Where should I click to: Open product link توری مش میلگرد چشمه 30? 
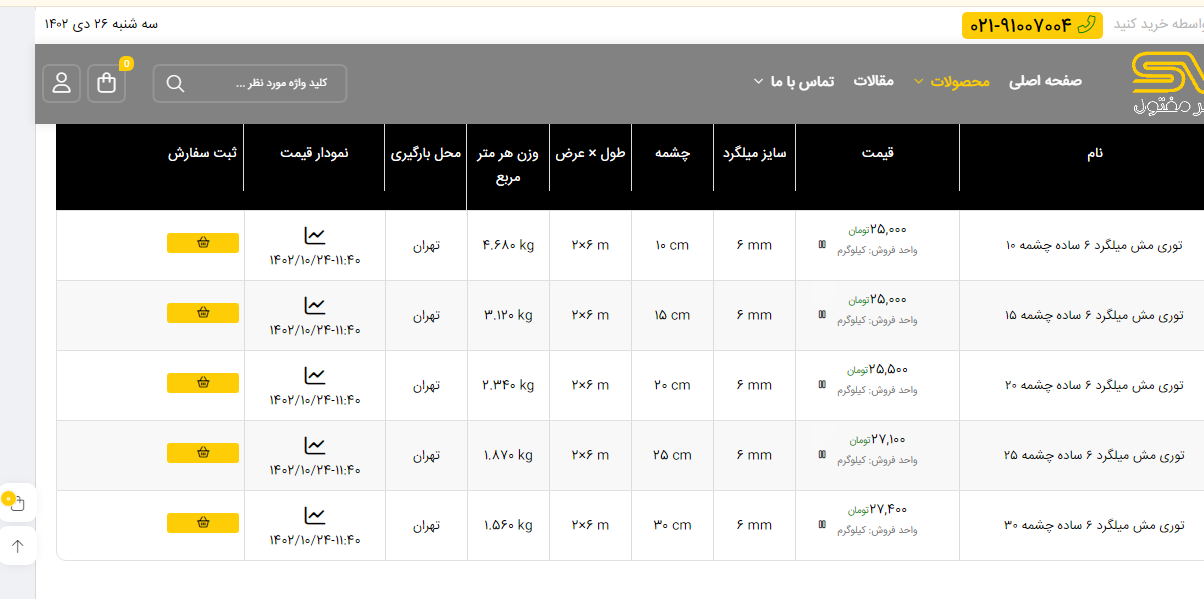1093,525
